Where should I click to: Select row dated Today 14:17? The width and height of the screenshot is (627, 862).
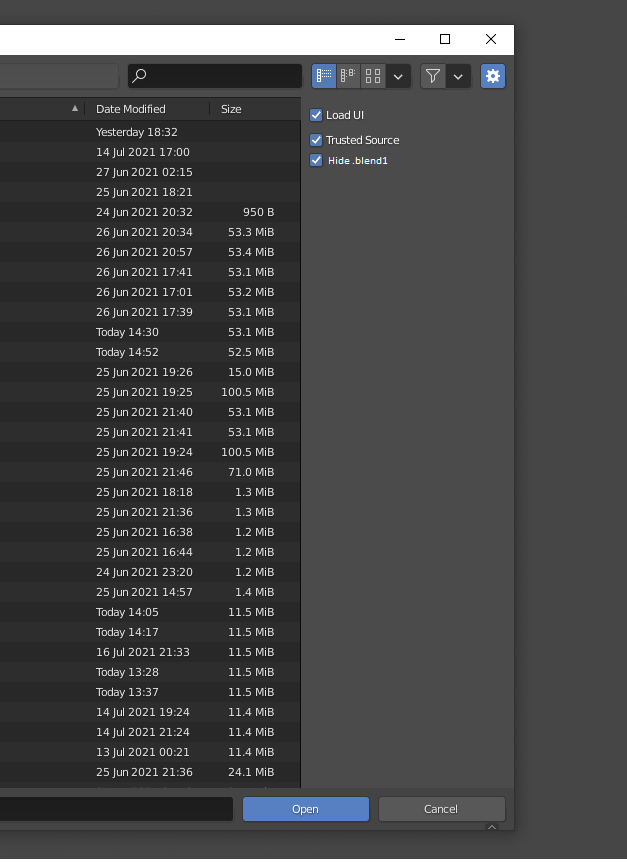click(x=150, y=632)
